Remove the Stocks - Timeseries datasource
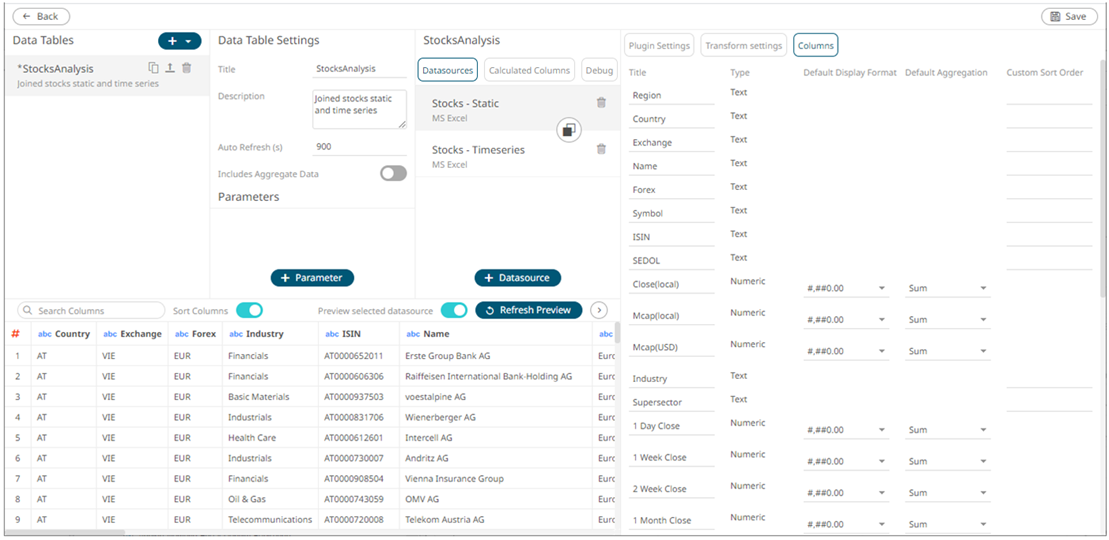 (601, 149)
